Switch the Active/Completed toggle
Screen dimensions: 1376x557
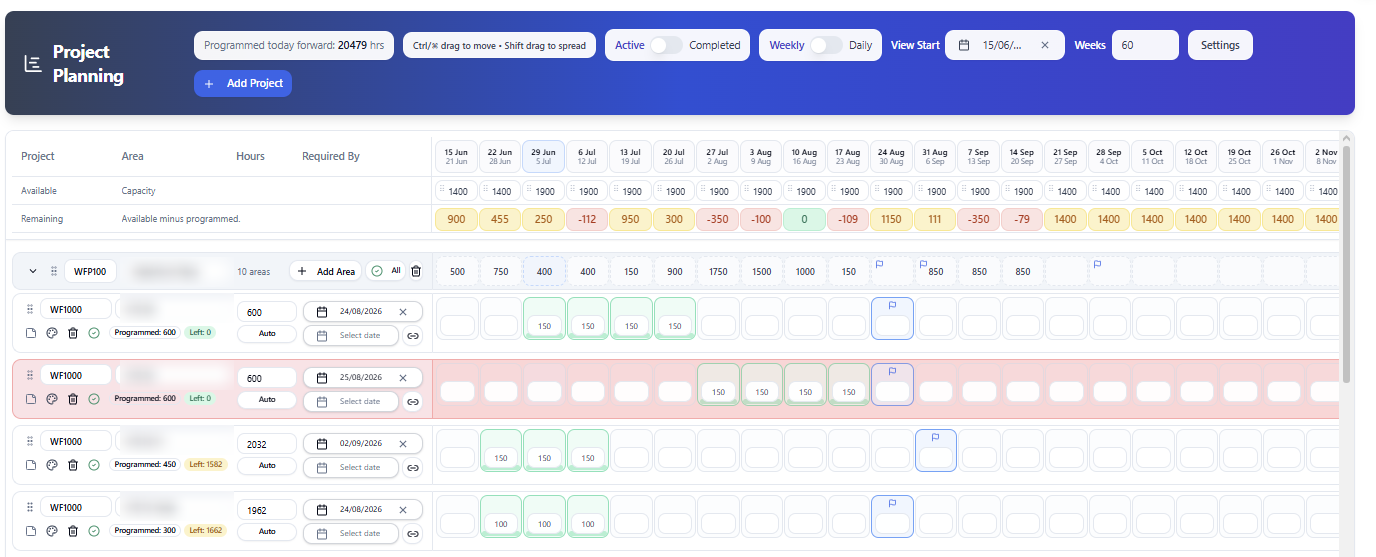[x=666, y=45]
